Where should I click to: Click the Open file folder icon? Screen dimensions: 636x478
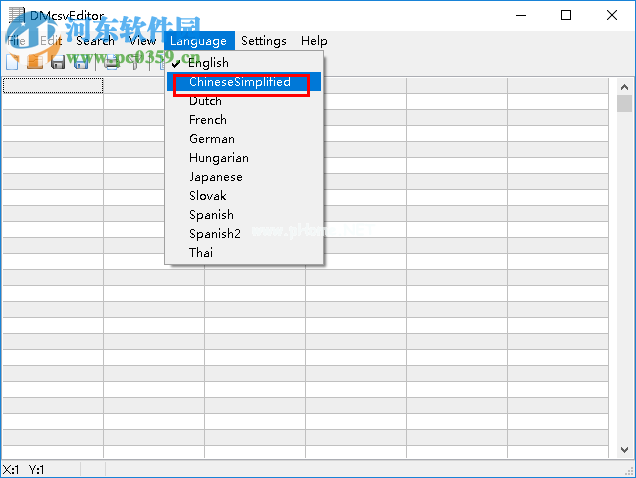point(35,62)
